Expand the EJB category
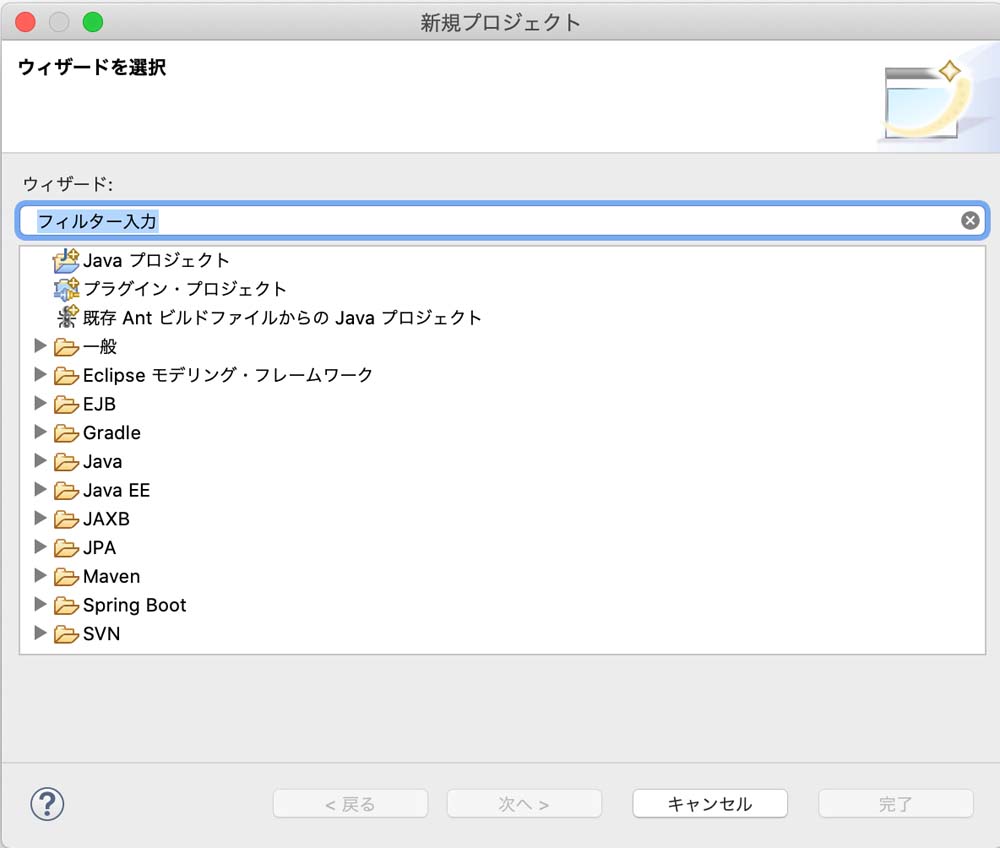The image size is (1000, 848). click(x=40, y=403)
